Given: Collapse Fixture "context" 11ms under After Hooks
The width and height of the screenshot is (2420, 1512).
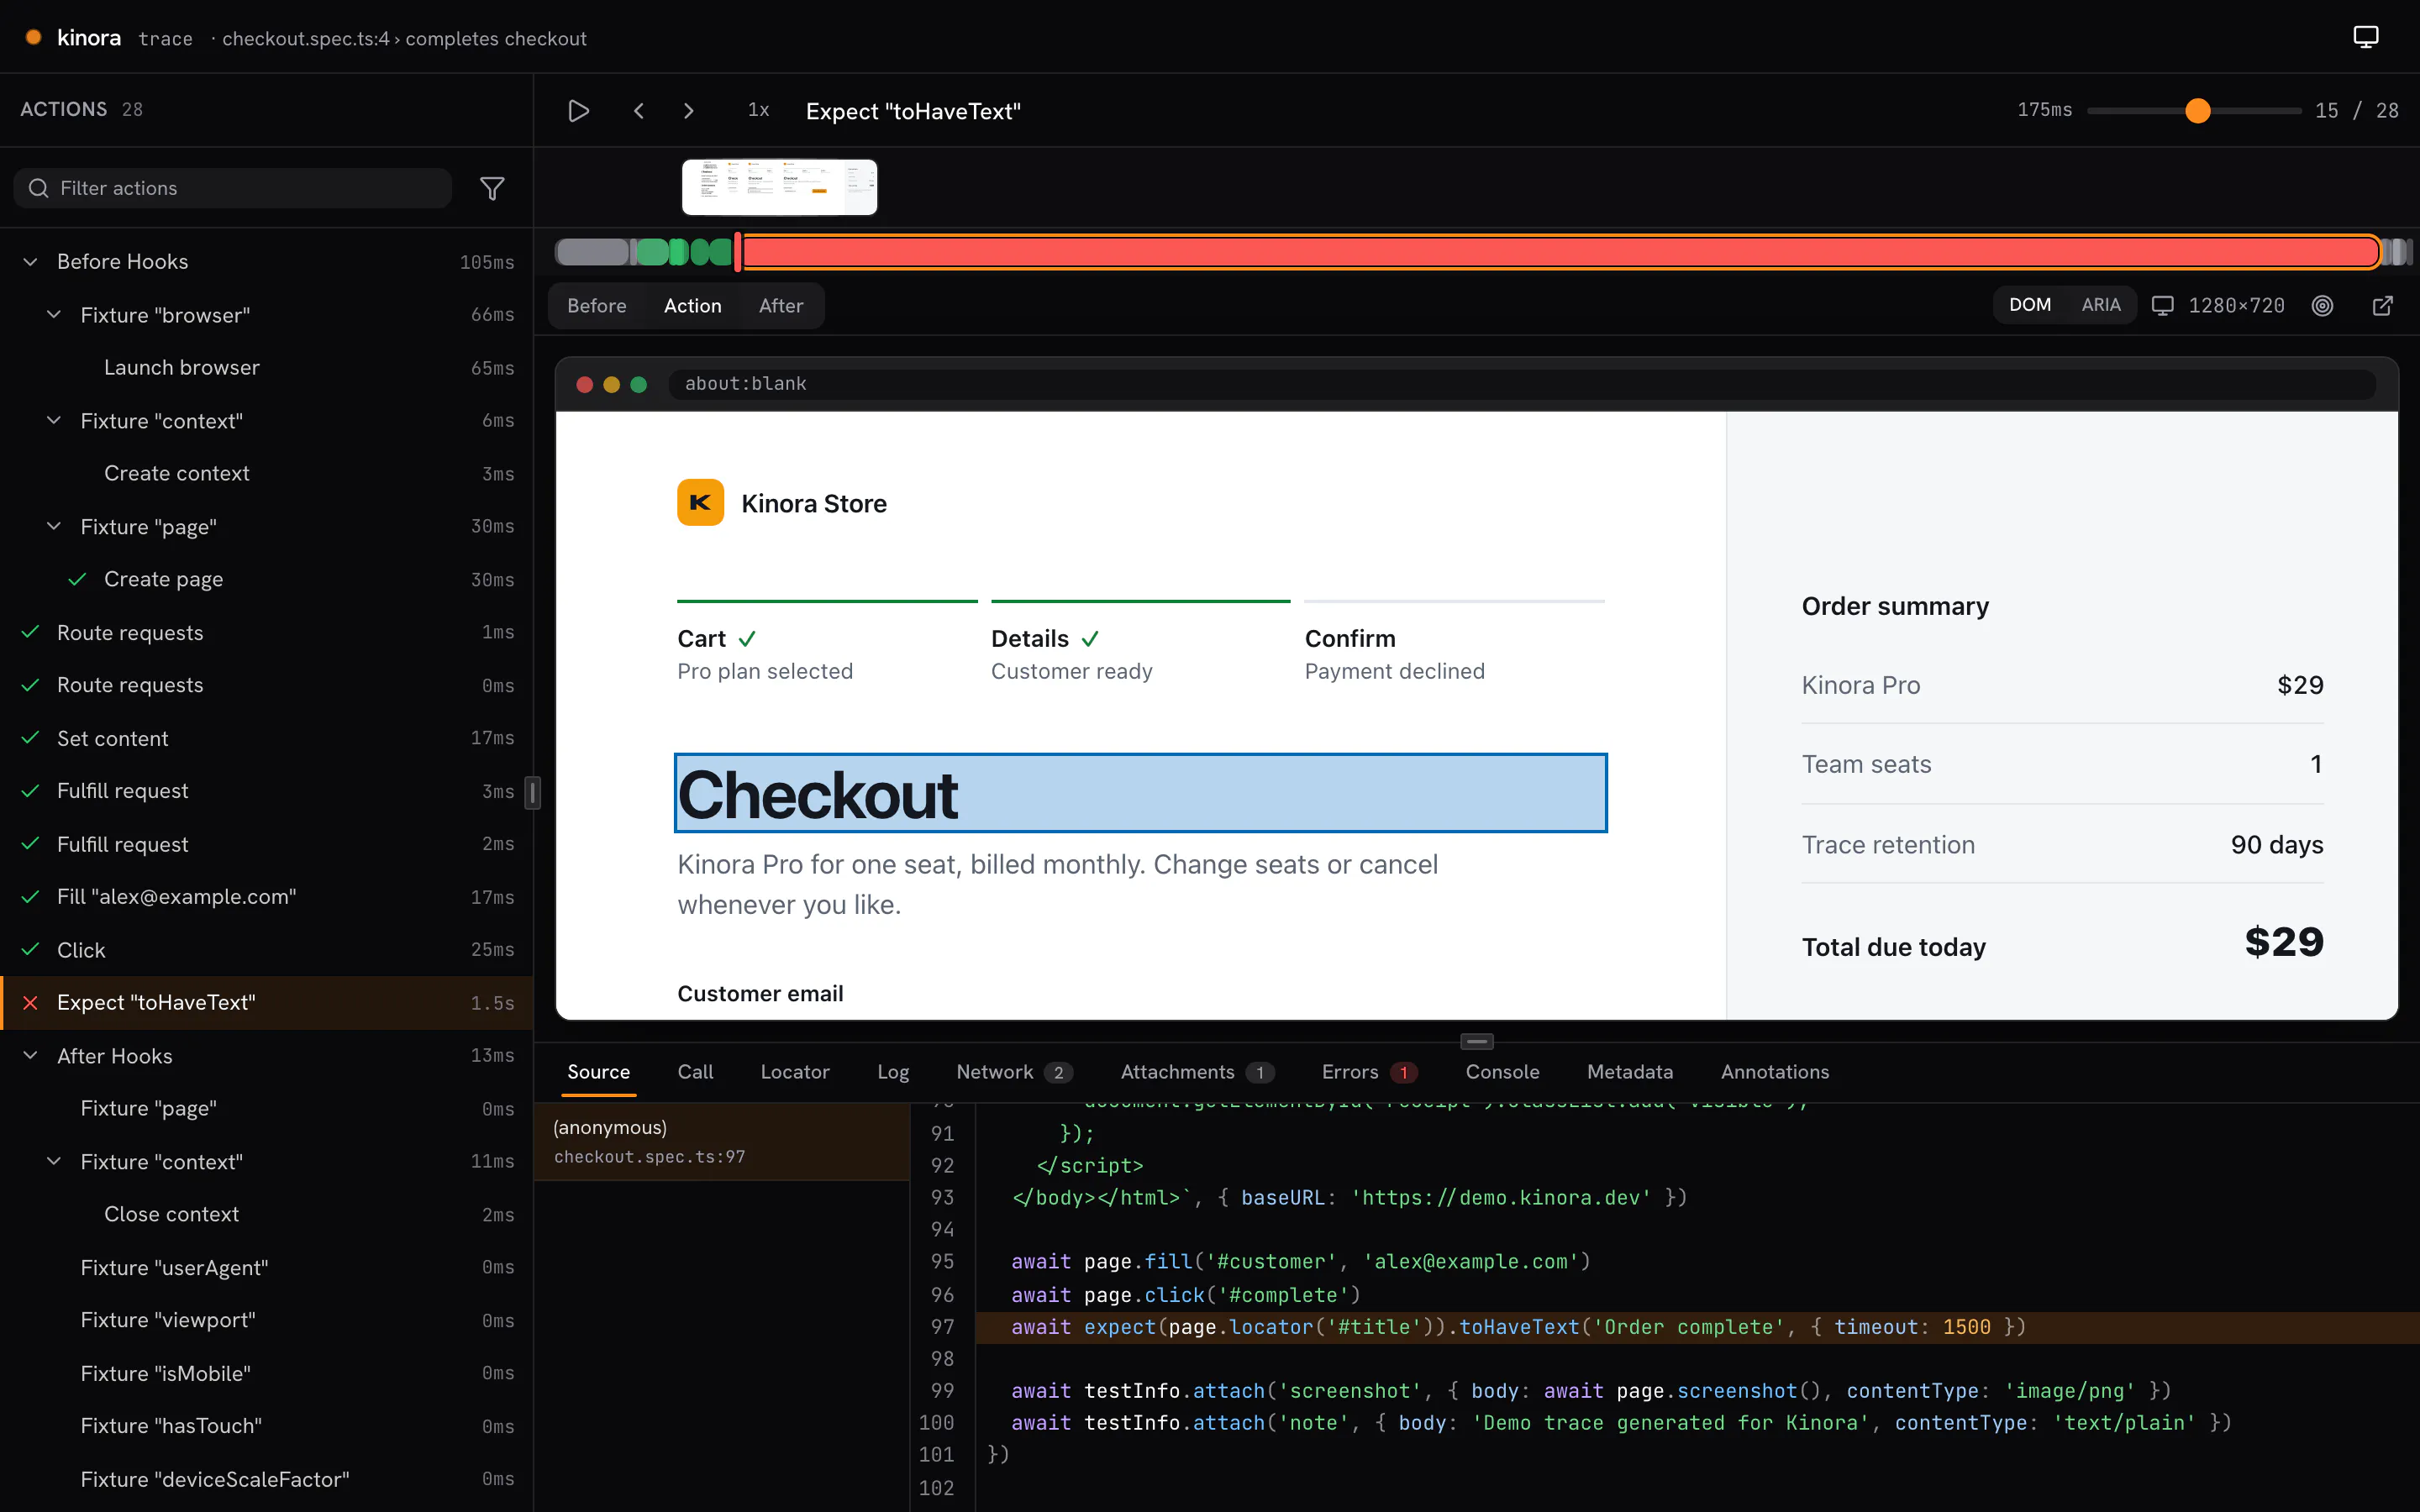Looking at the screenshot, I should (x=54, y=1162).
